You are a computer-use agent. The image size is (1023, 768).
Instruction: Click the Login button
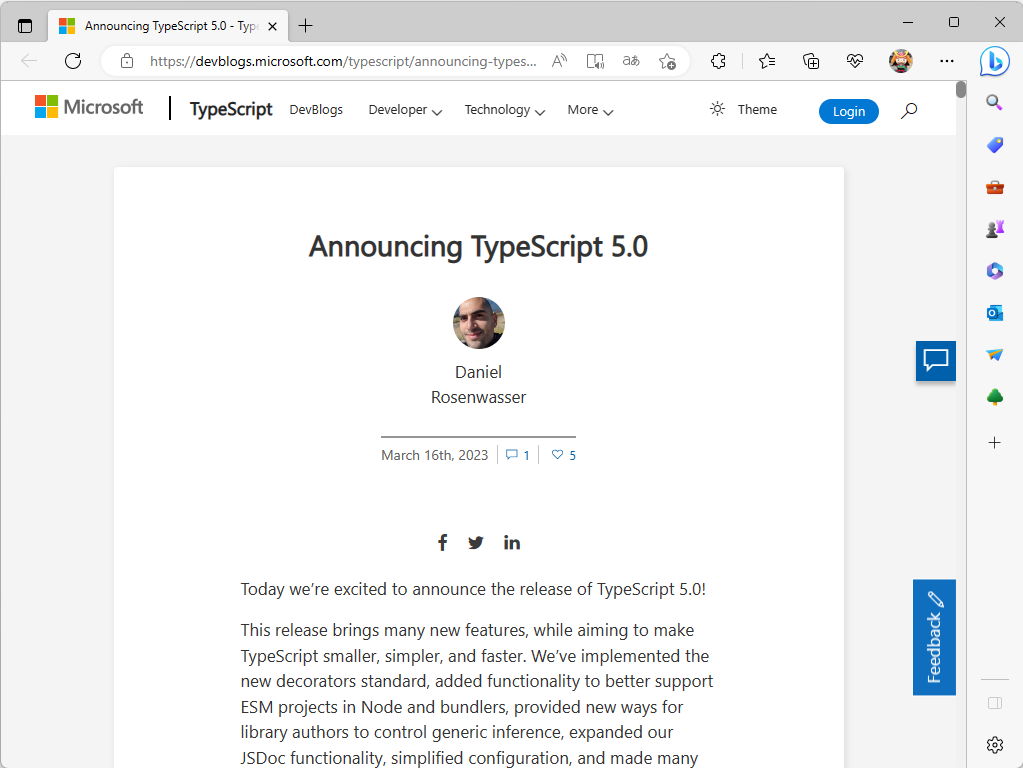tap(848, 112)
